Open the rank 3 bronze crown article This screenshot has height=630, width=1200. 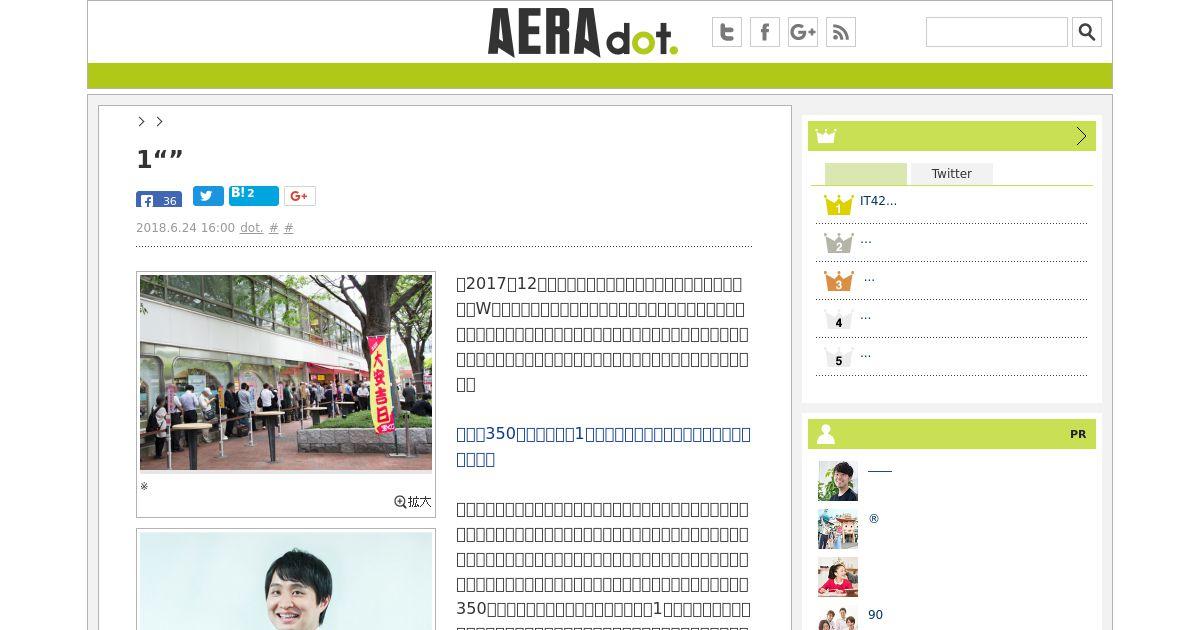tap(868, 278)
